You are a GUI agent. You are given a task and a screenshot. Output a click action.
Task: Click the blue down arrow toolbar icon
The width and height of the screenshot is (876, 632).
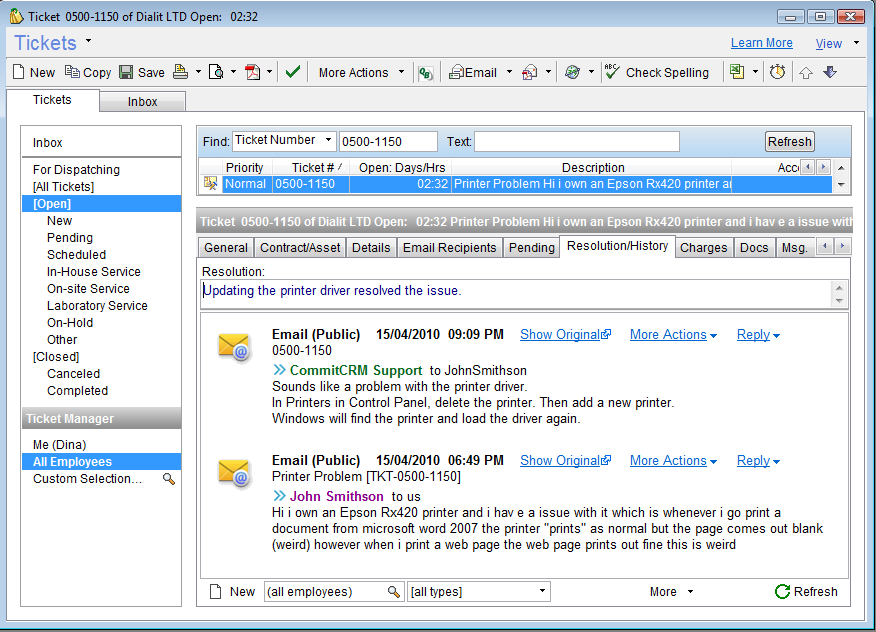[829, 72]
